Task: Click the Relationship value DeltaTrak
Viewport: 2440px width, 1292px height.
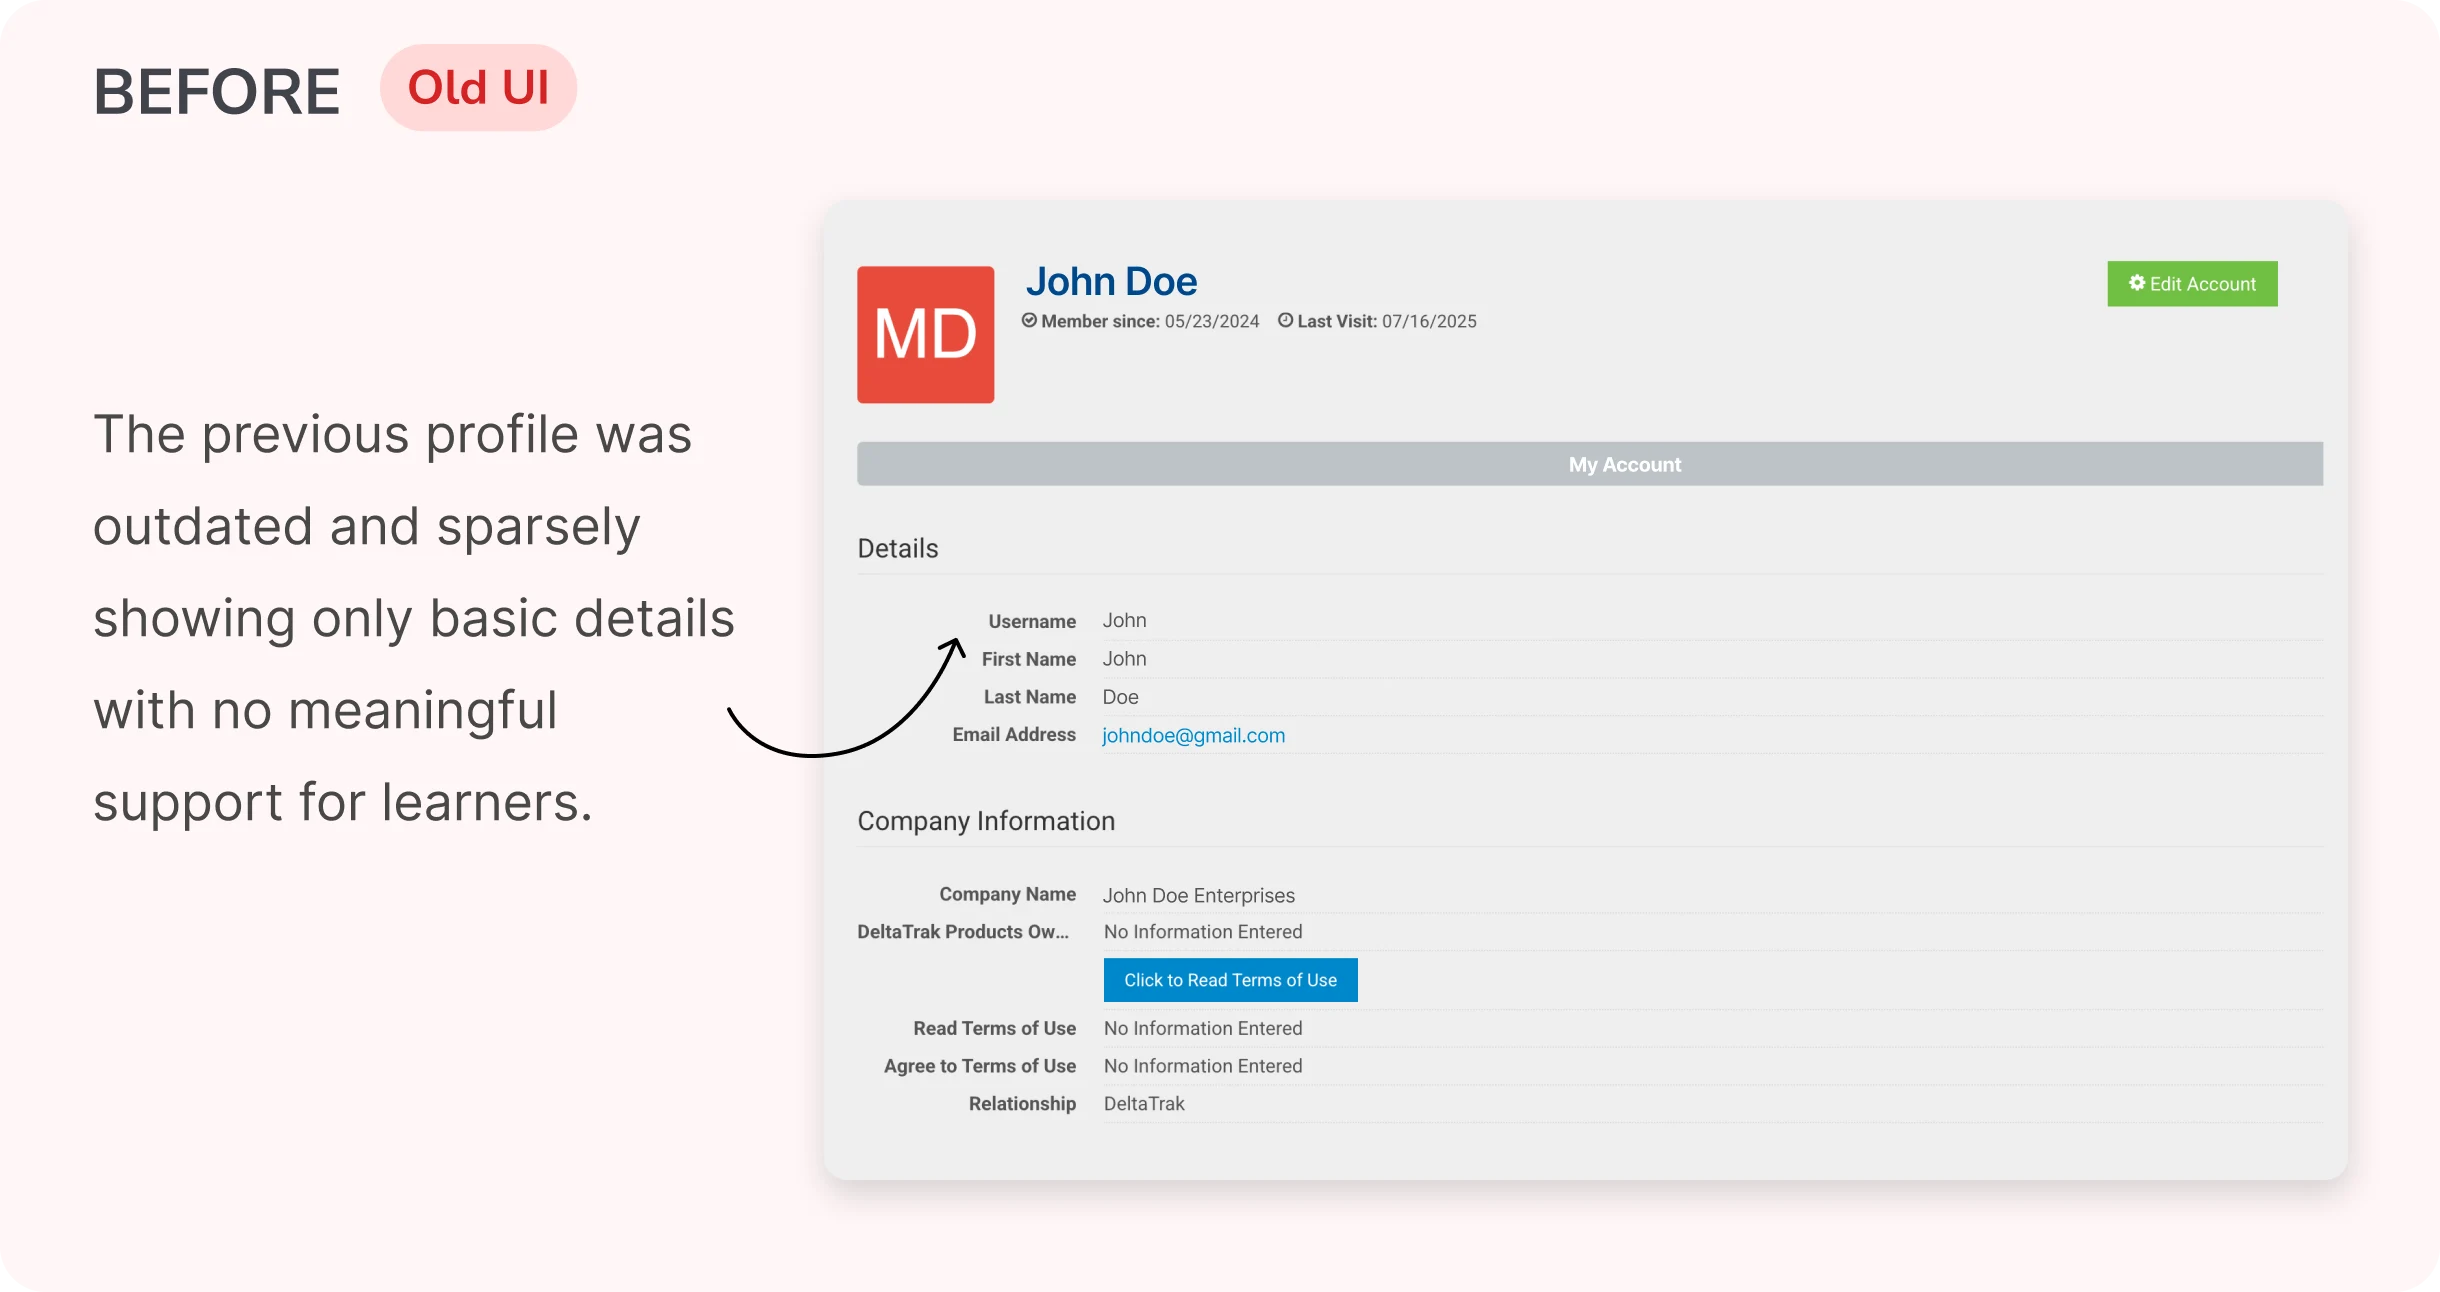Action: pyautogui.click(x=1143, y=1104)
